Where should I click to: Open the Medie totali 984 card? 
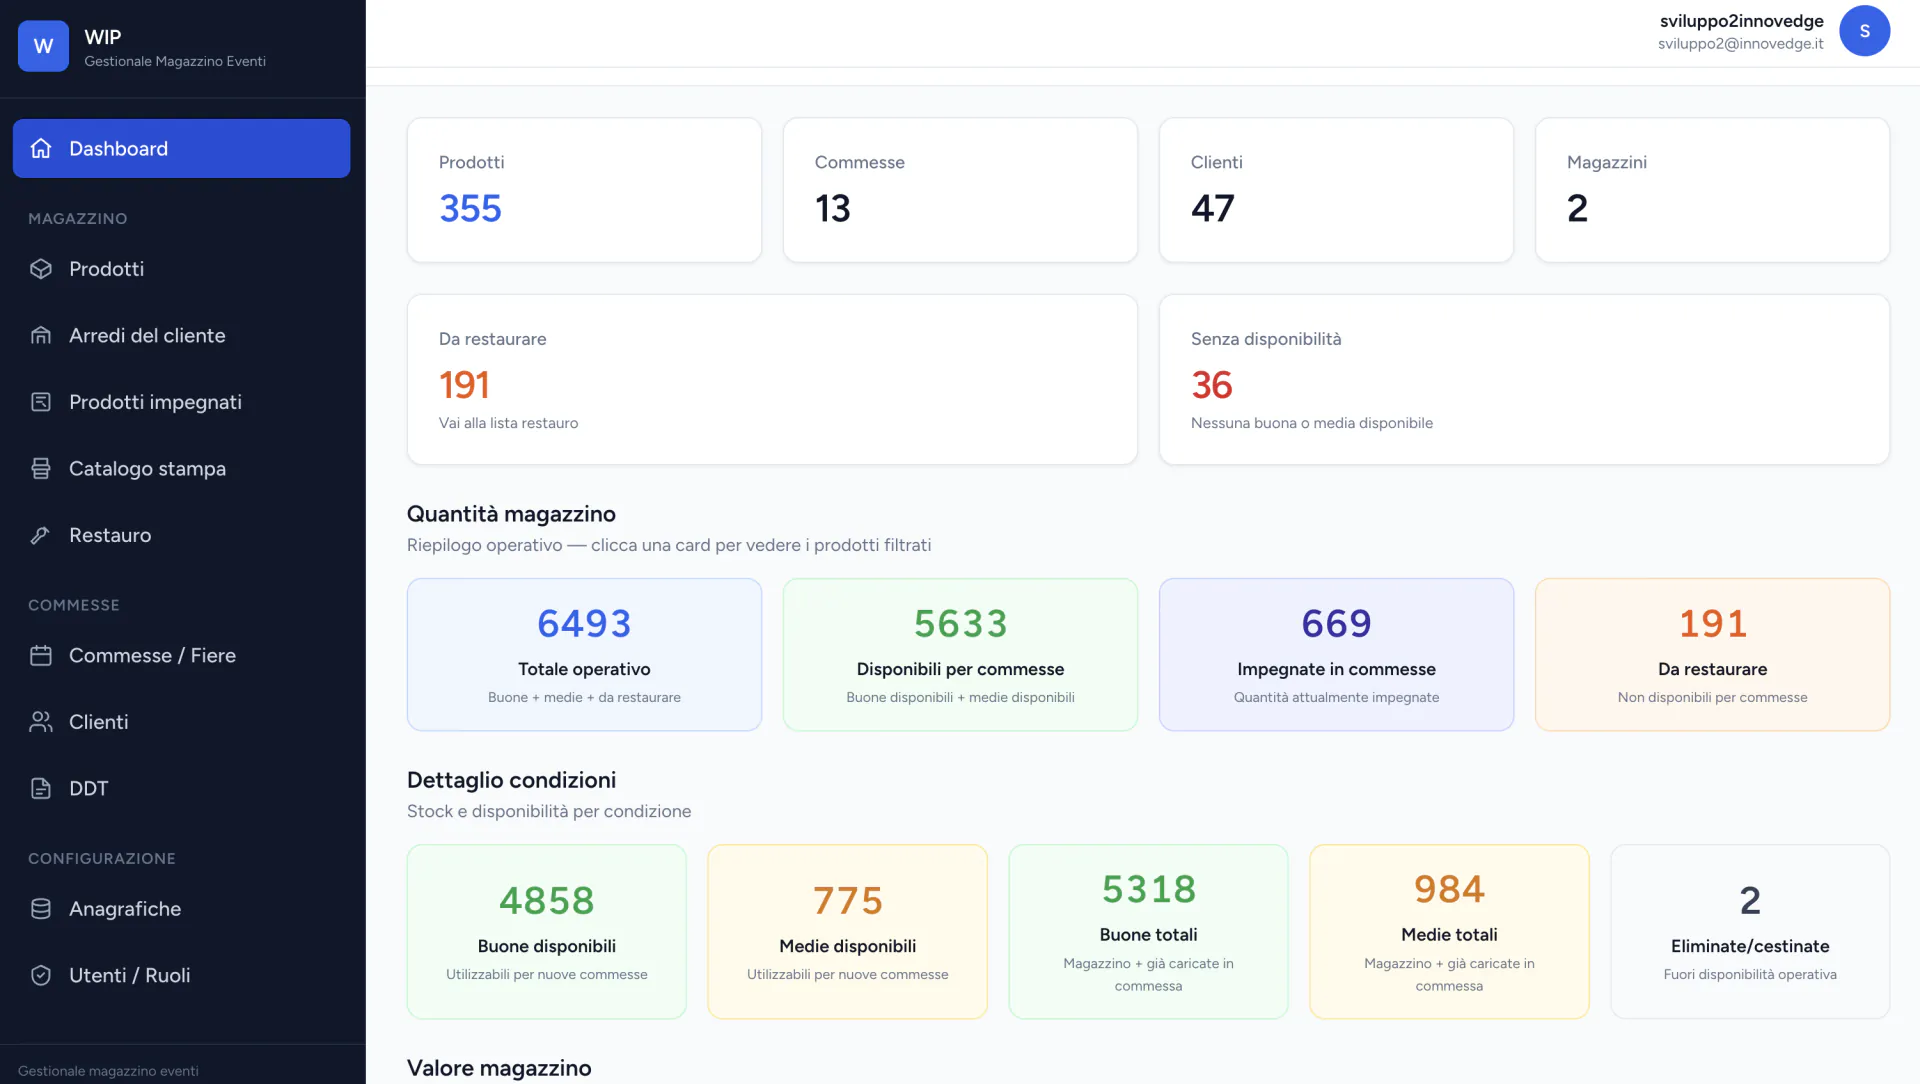tap(1449, 932)
